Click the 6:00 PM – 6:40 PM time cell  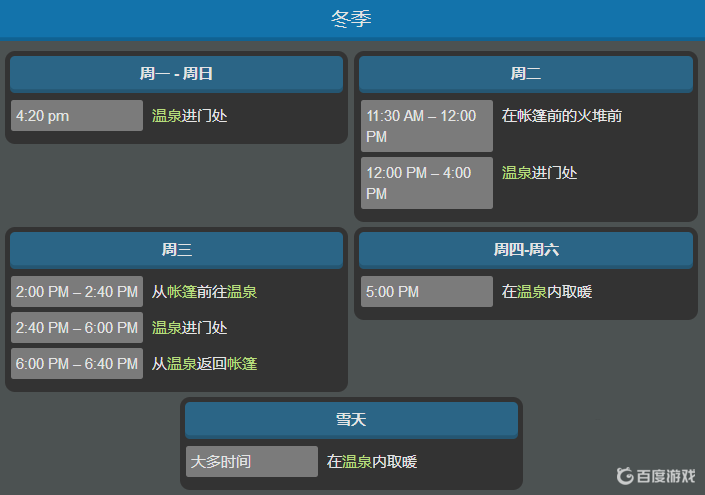click(x=77, y=363)
